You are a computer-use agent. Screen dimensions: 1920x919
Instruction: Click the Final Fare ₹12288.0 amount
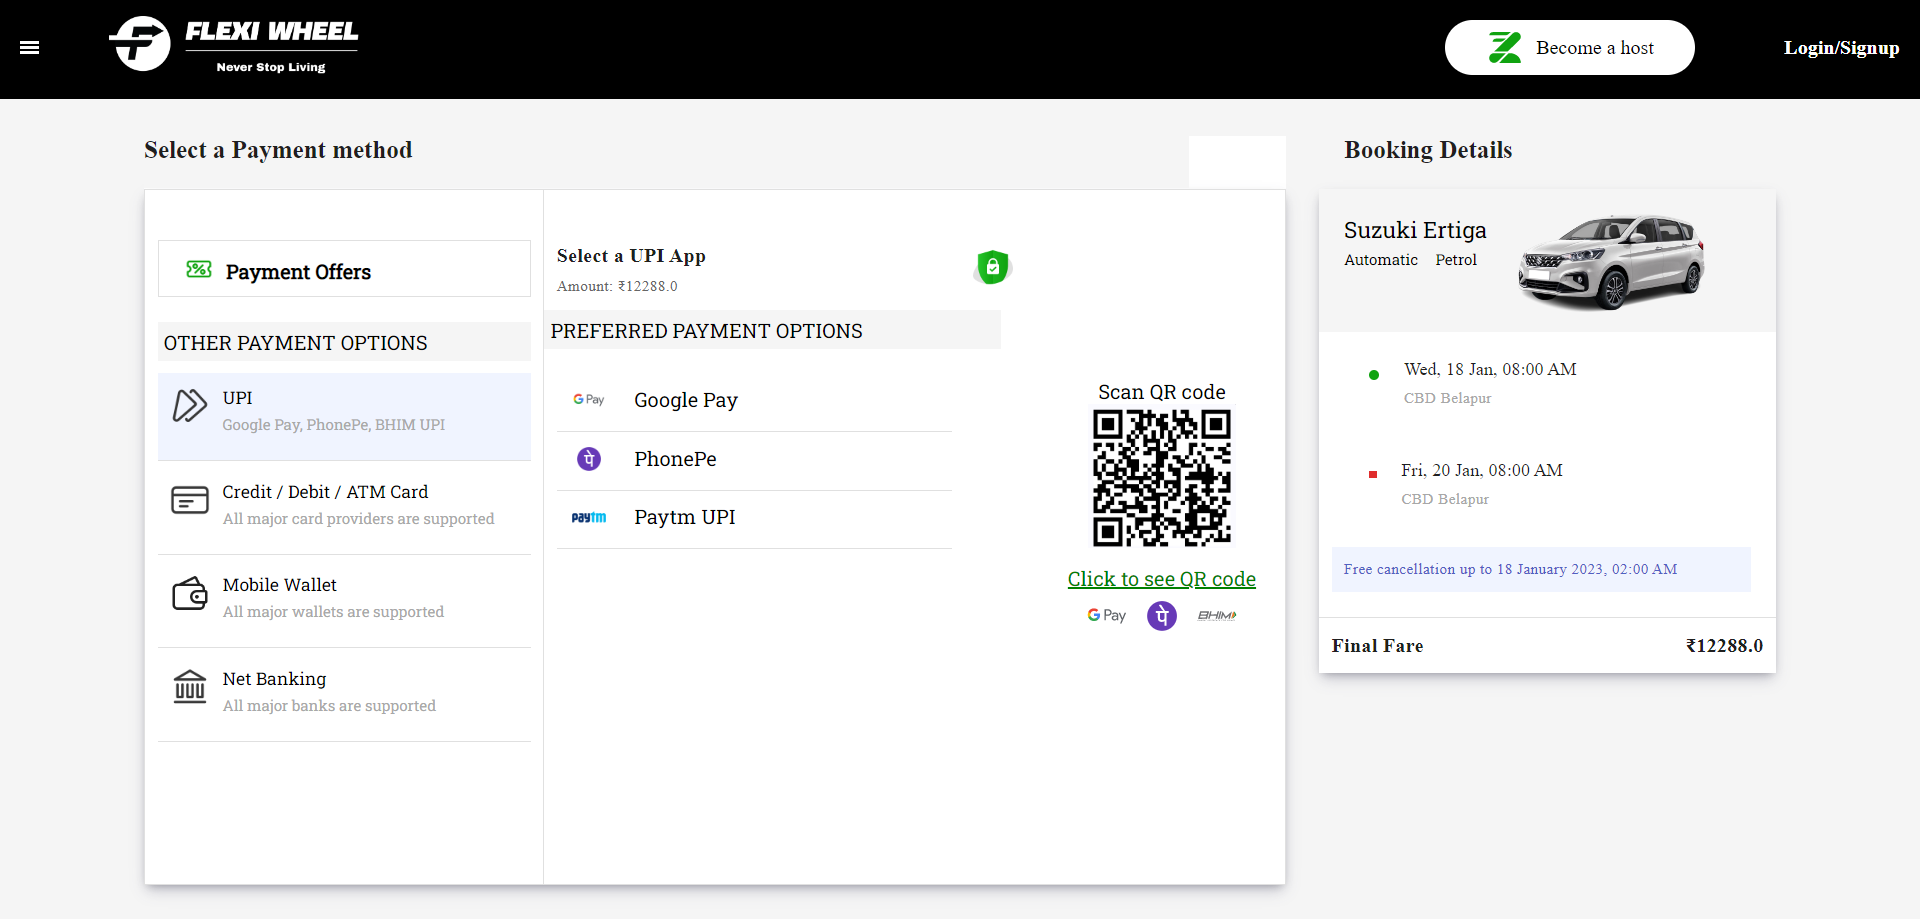click(x=1724, y=646)
